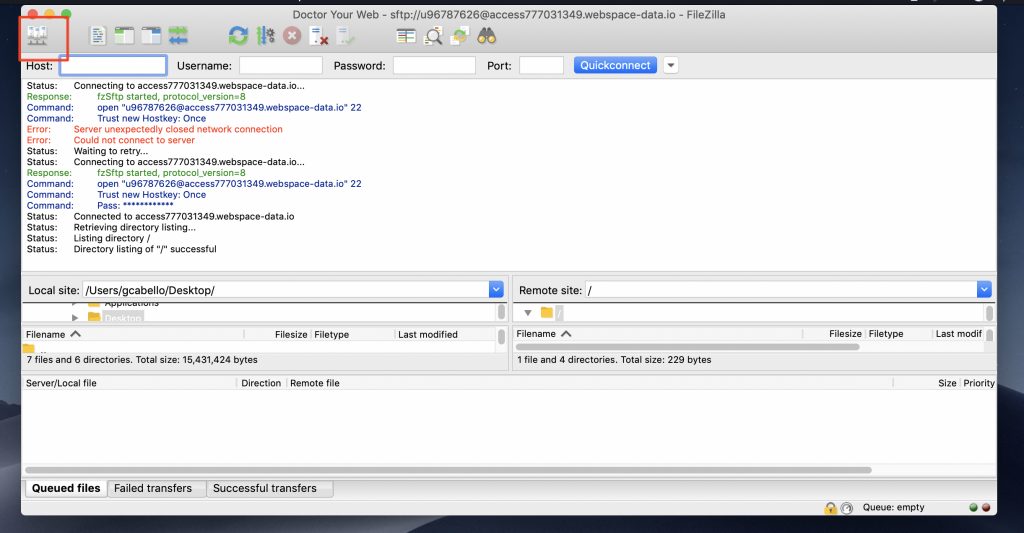This screenshot has width=1024, height=533.
Task: Click the encryption lock icon in status bar
Action: 830,508
